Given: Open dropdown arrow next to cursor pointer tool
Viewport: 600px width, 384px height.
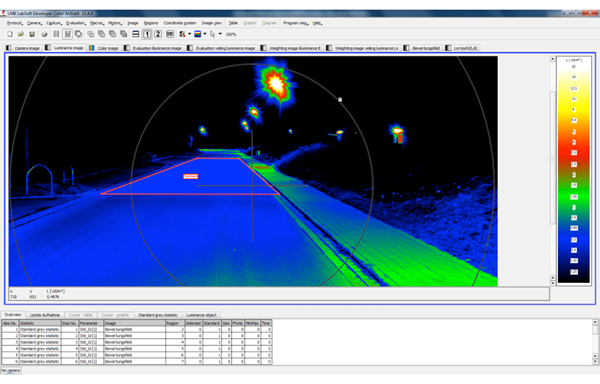Looking at the screenshot, I should (220, 34).
